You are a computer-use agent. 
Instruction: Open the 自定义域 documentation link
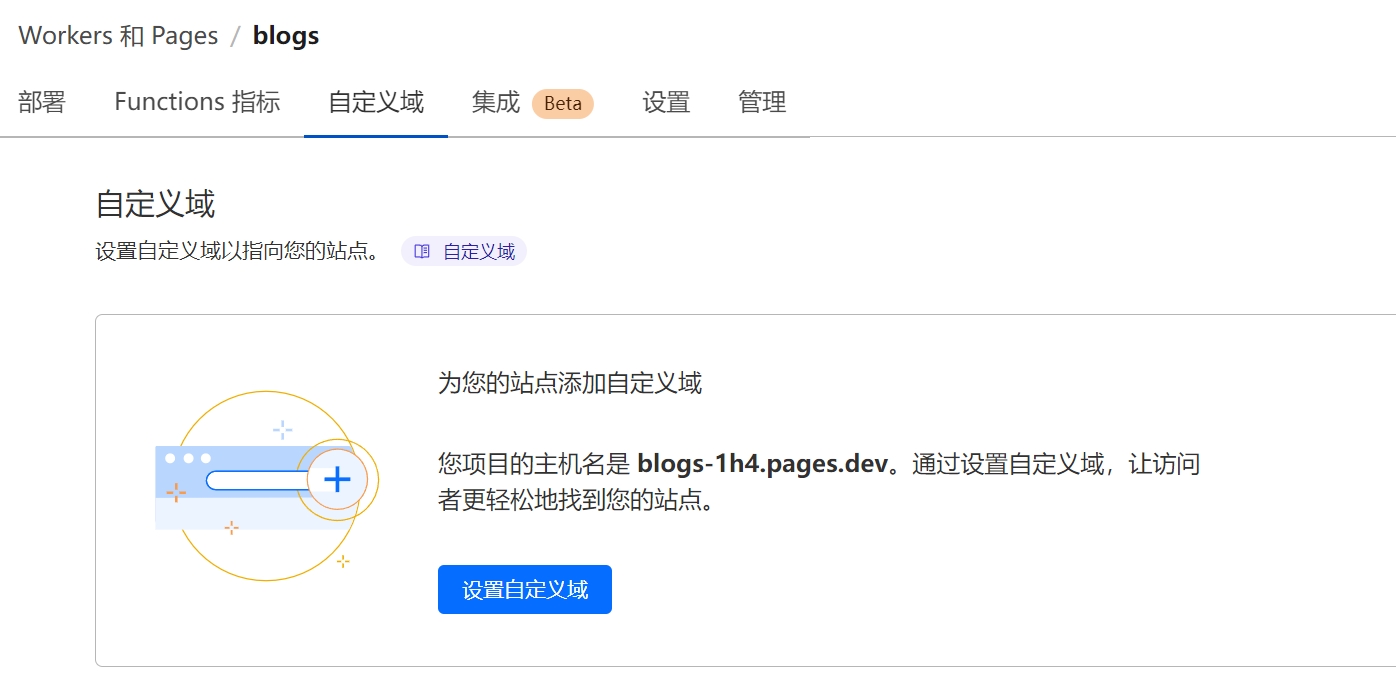click(479, 252)
